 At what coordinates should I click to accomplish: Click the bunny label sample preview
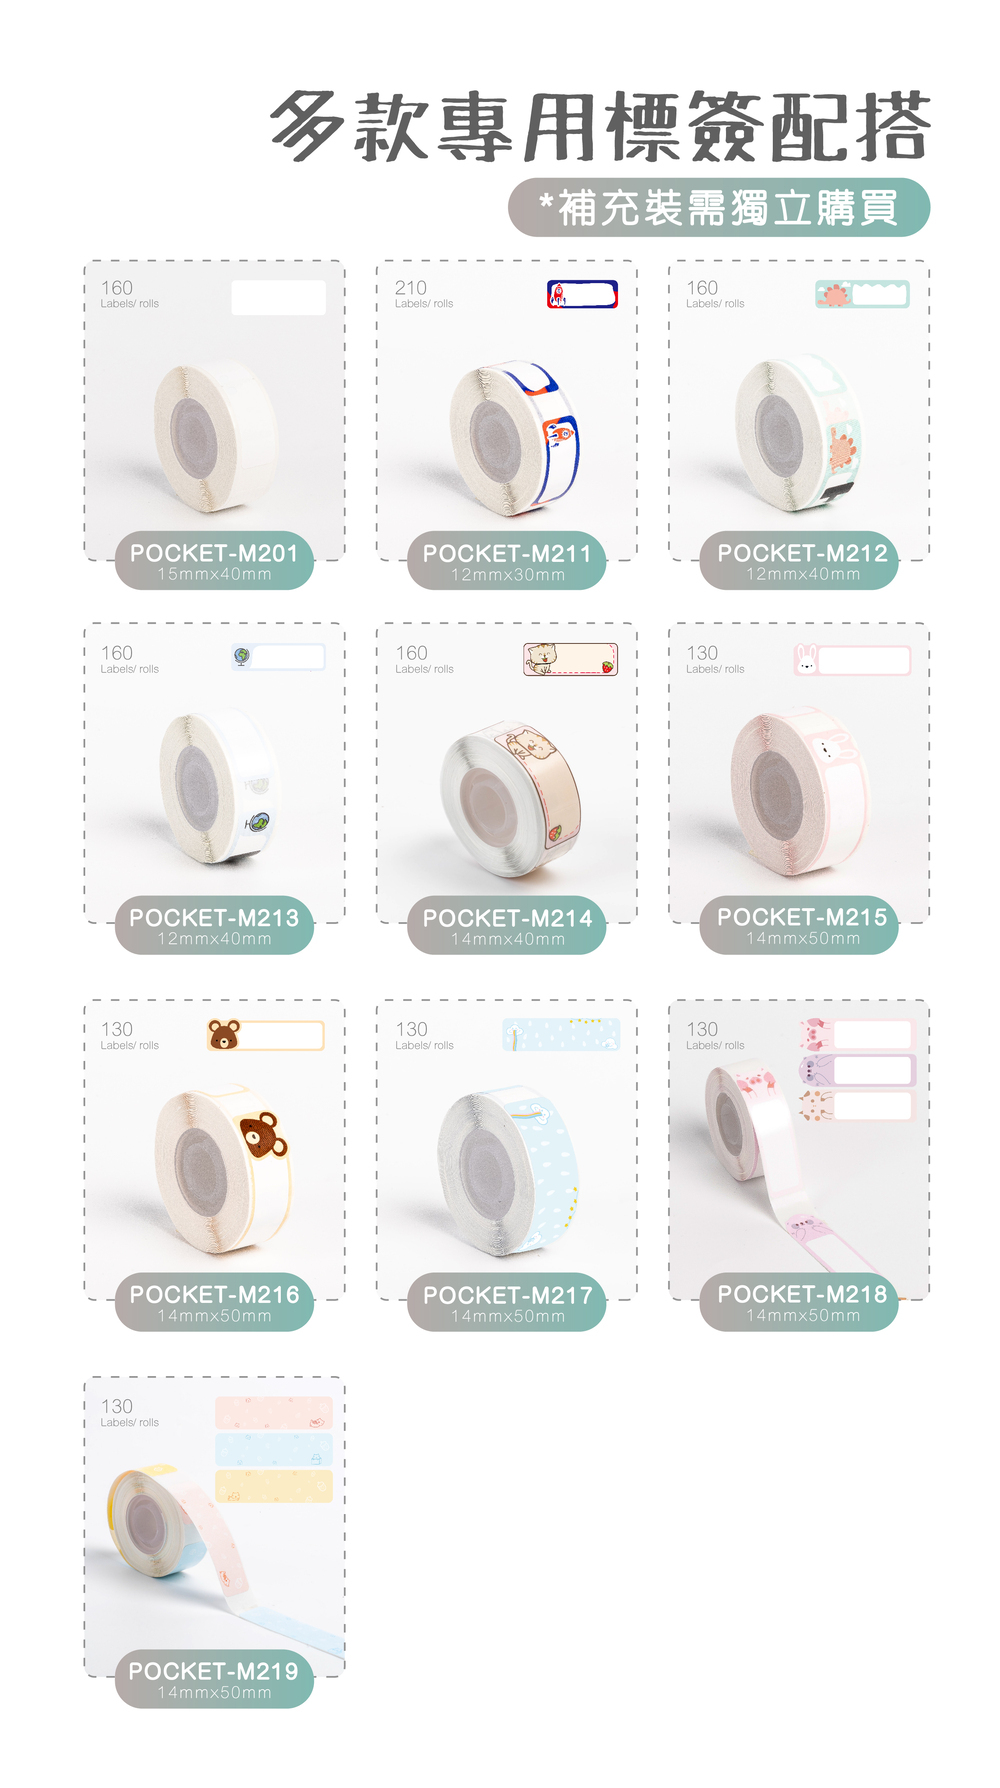pyautogui.click(x=852, y=660)
